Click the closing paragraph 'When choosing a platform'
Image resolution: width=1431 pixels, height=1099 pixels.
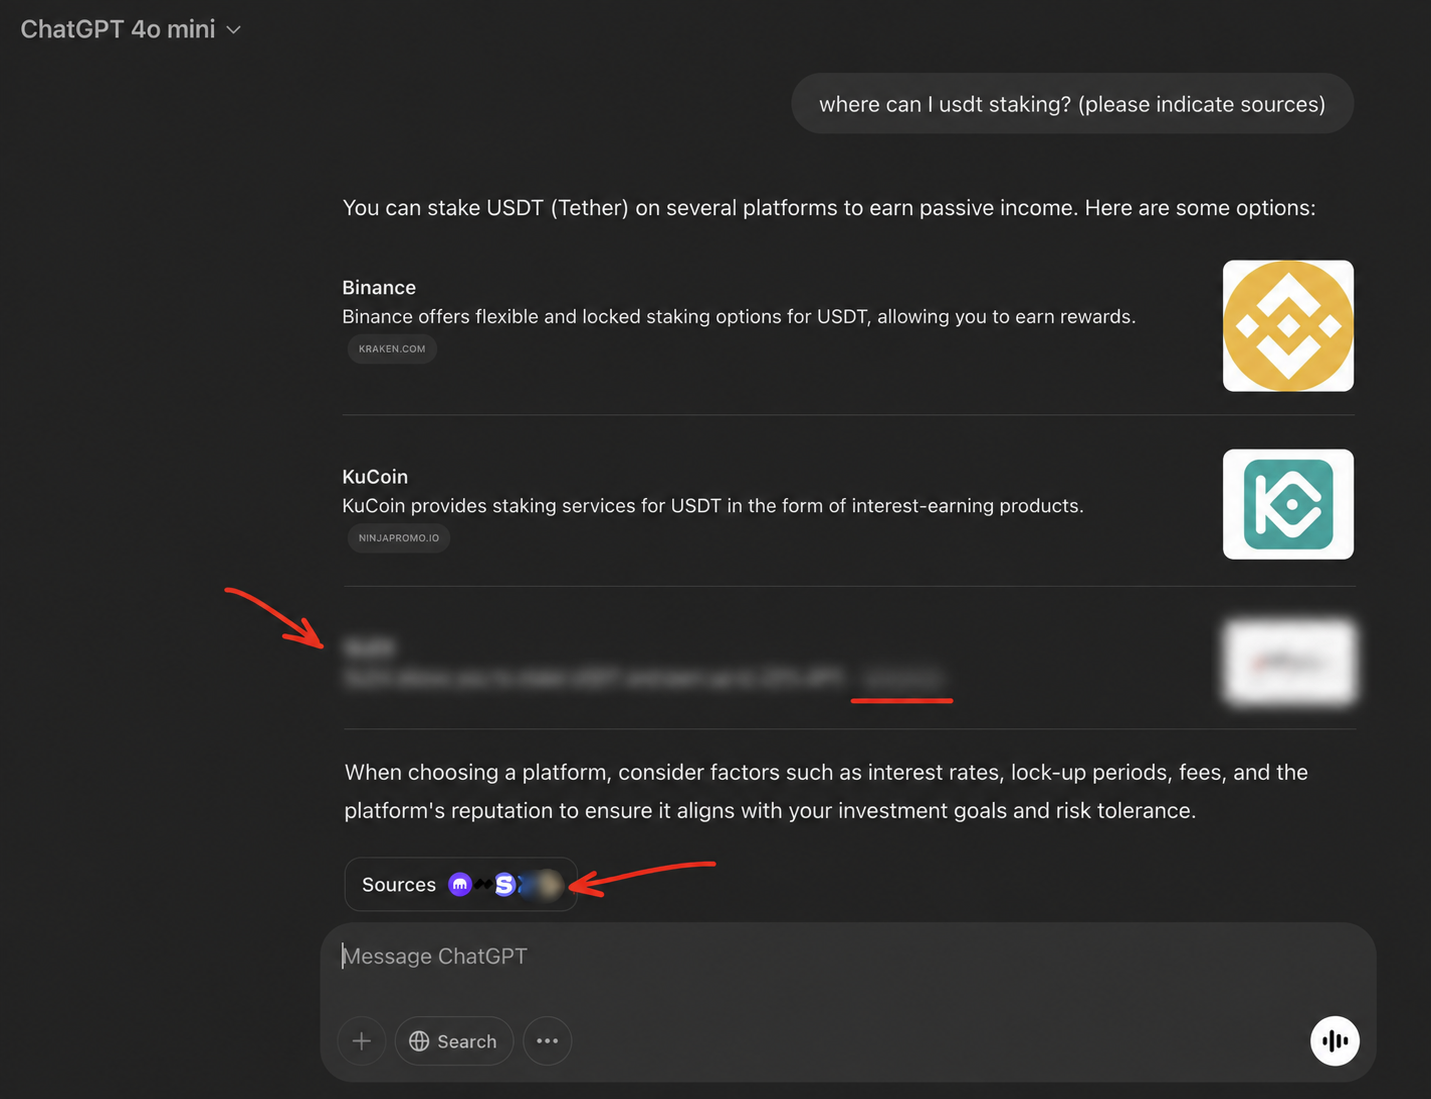(x=826, y=791)
